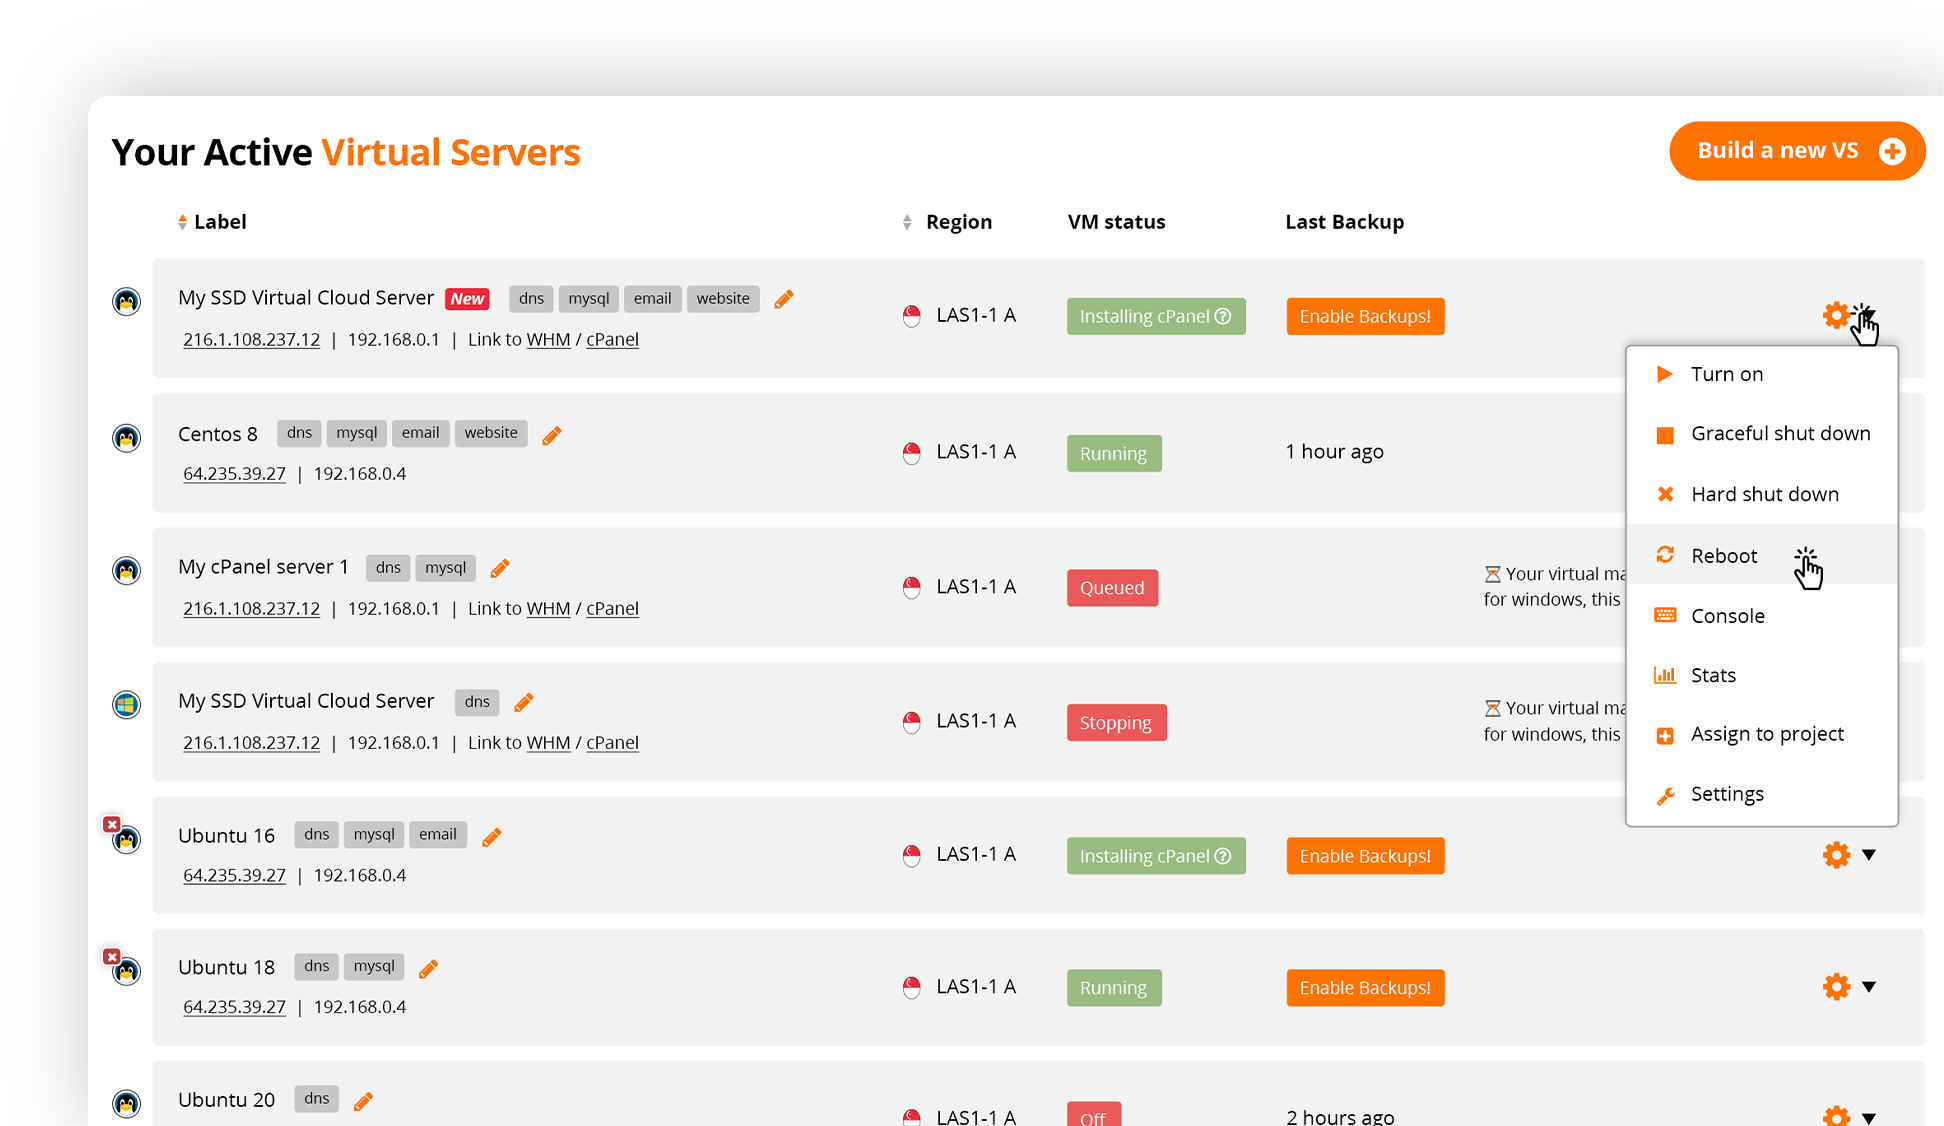Screen dimensions: 1944x1126
Task: Expand the actions dropdown arrow on the Ubuntu 18 row
Action: click(x=1871, y=987)
